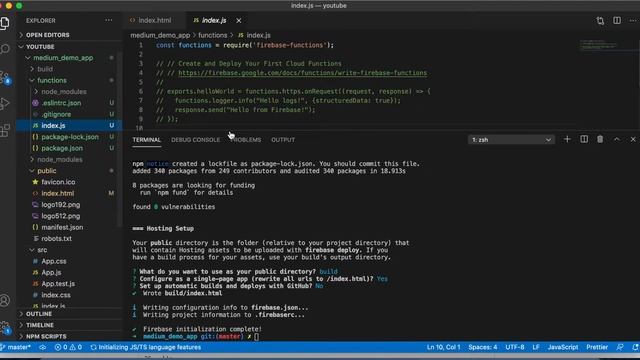Click functions in the breadcrumb
Screen dimensions: 640x360
(x=213, y=36)
